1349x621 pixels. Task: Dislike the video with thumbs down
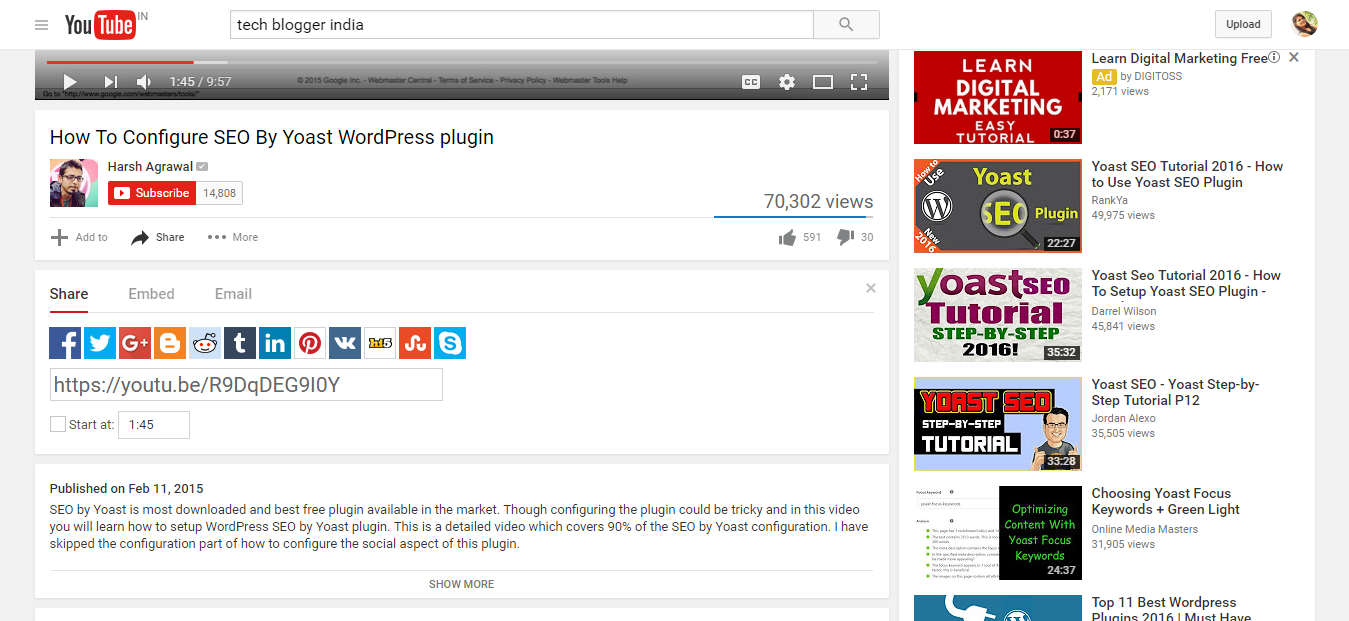pyautogui.click(x=845, y=237)
